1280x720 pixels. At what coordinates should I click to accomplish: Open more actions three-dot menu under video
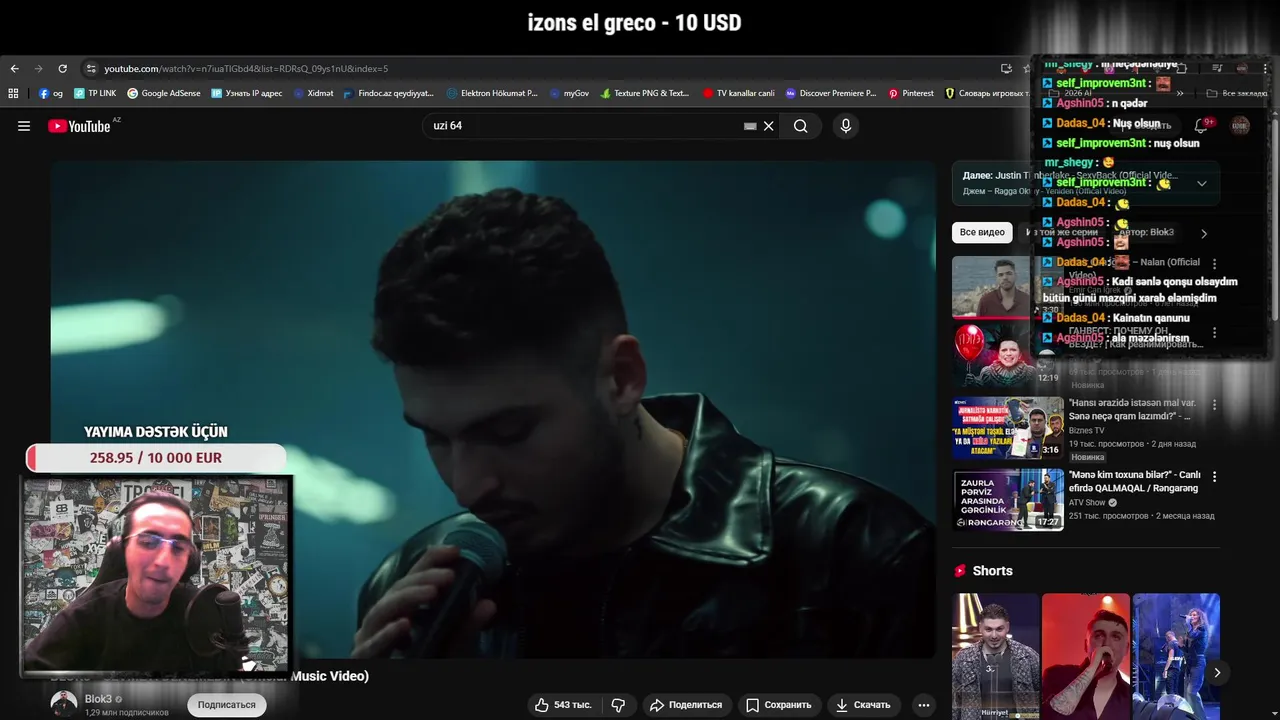pos(923,705)
